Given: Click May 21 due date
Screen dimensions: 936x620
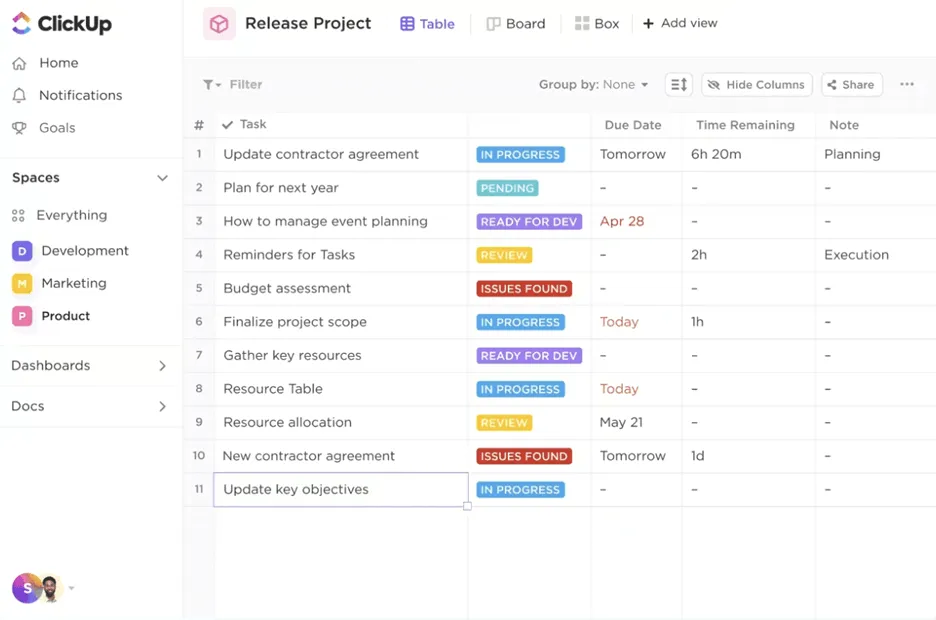Looking at the screenshot, I should (621, 422).
